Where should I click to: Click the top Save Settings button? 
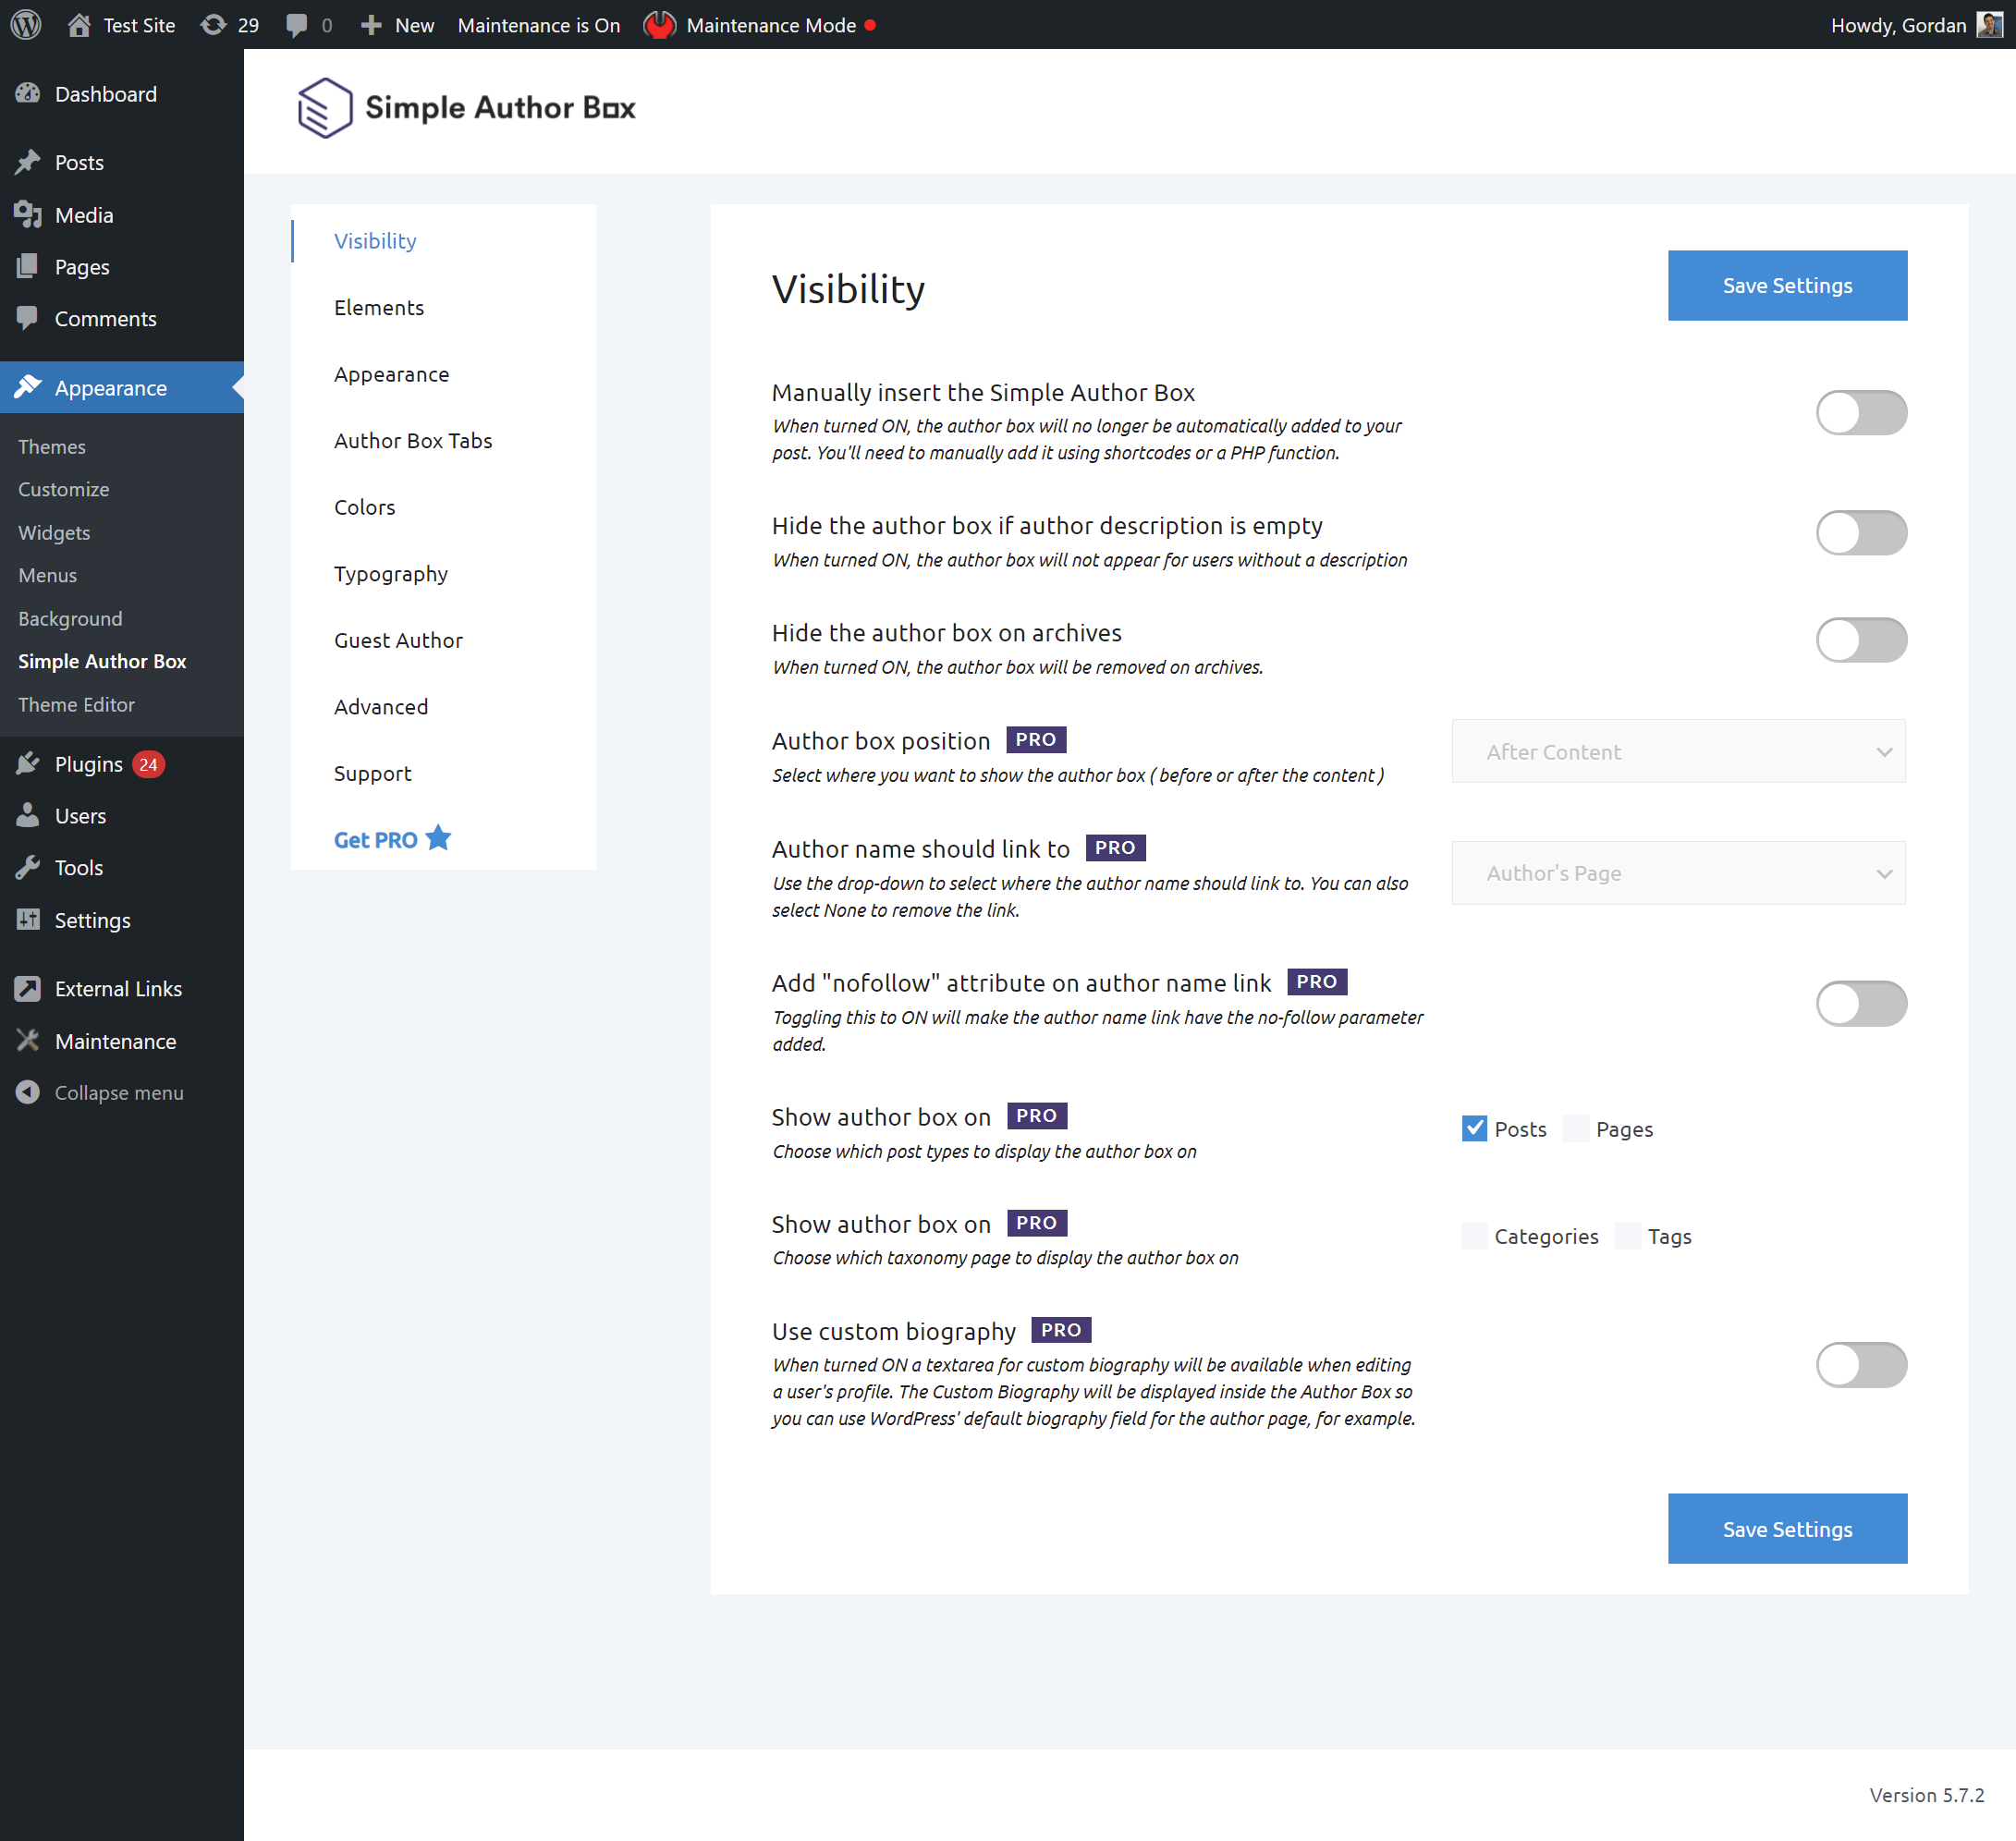(1787, 285)
